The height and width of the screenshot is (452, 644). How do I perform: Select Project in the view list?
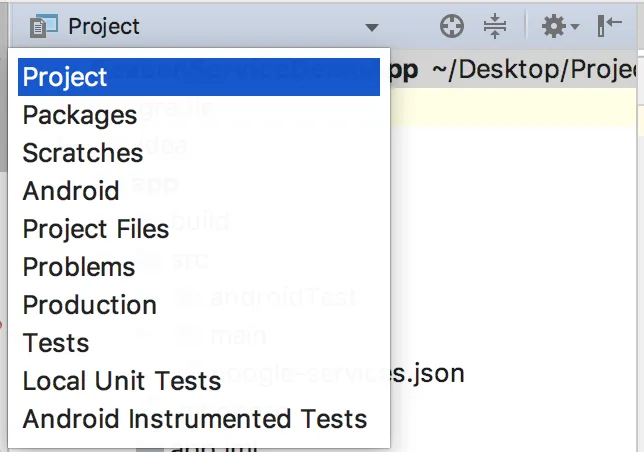click(66, 77)
